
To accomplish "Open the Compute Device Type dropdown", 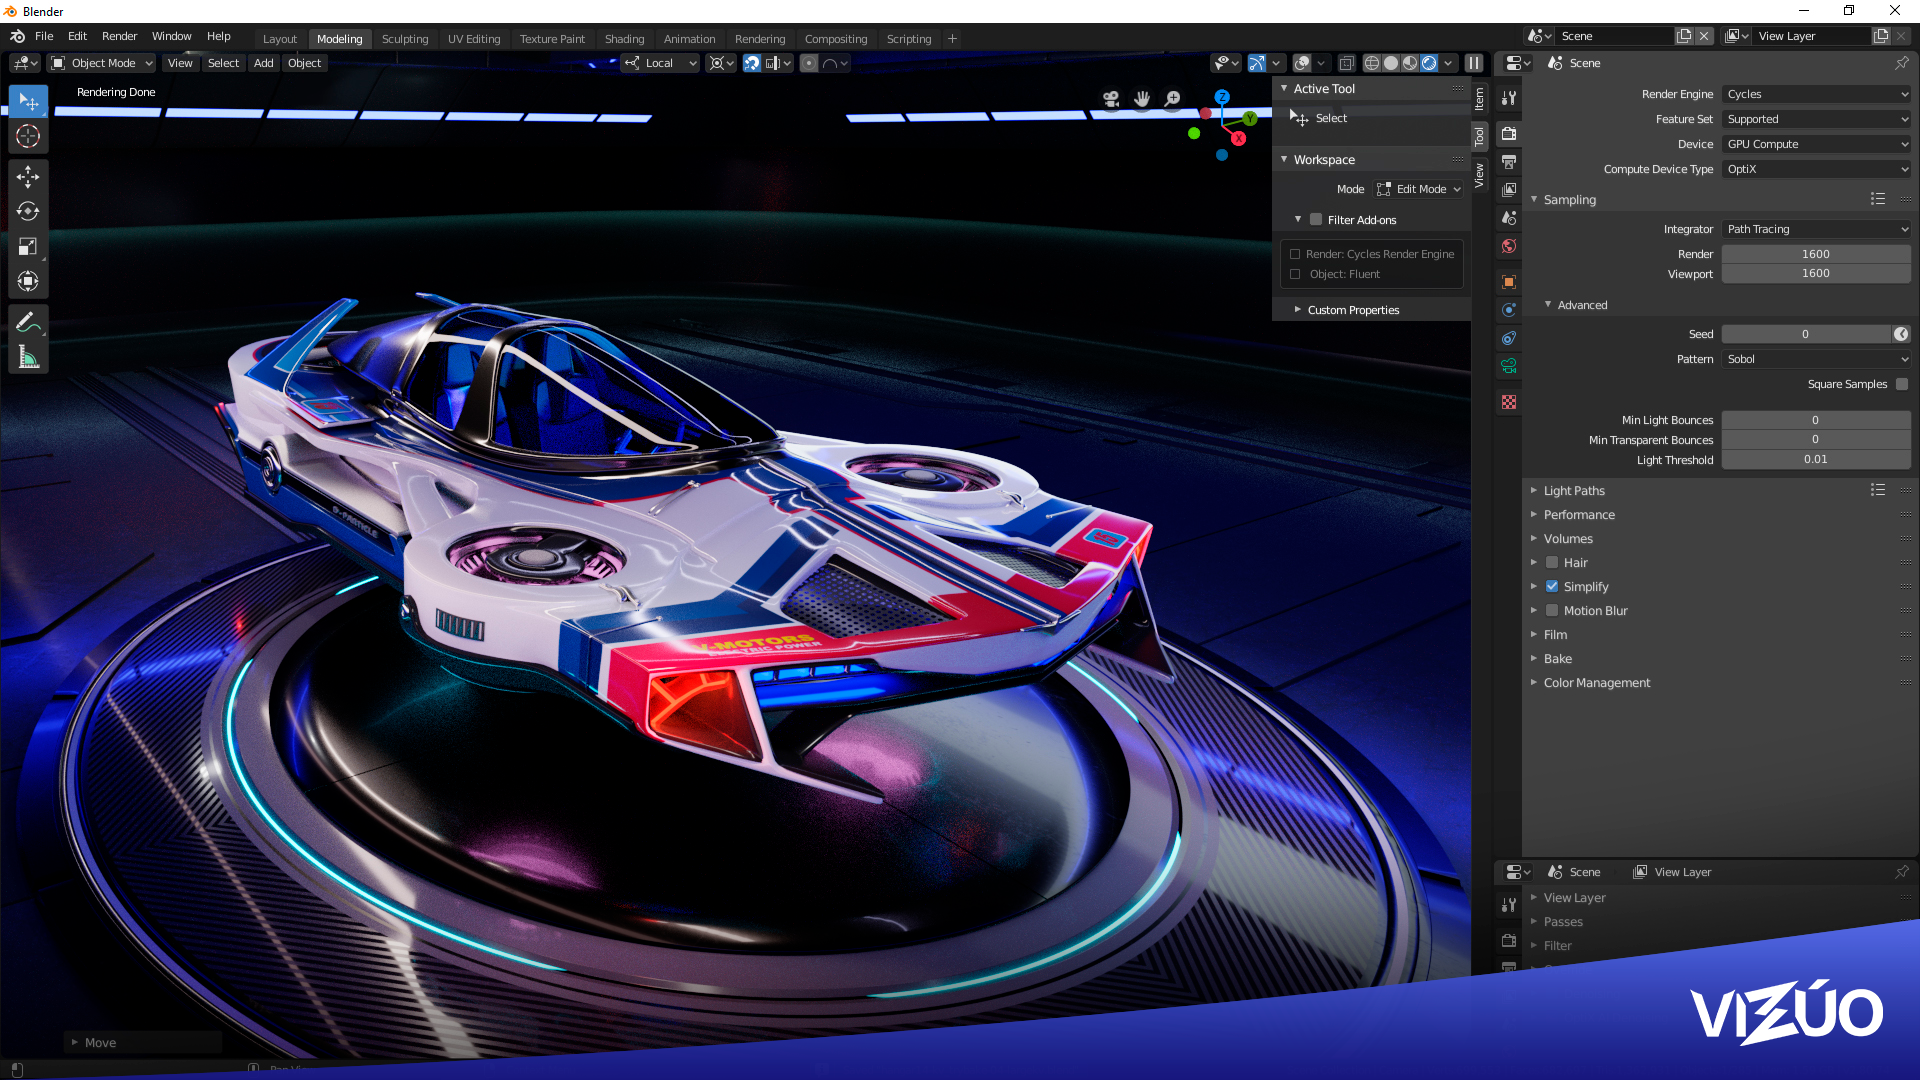I will tap(1816, 169).
